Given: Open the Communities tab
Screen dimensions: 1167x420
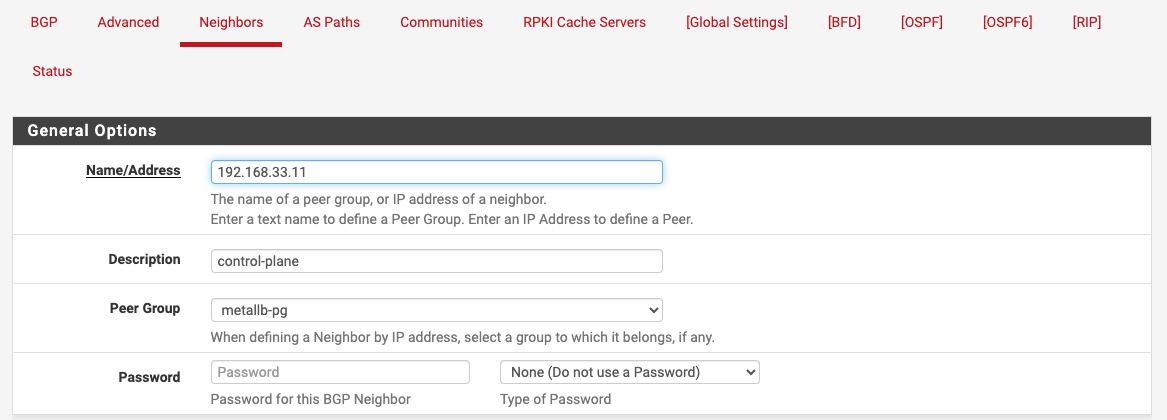Looking at the screenshot, I should 441,22.
